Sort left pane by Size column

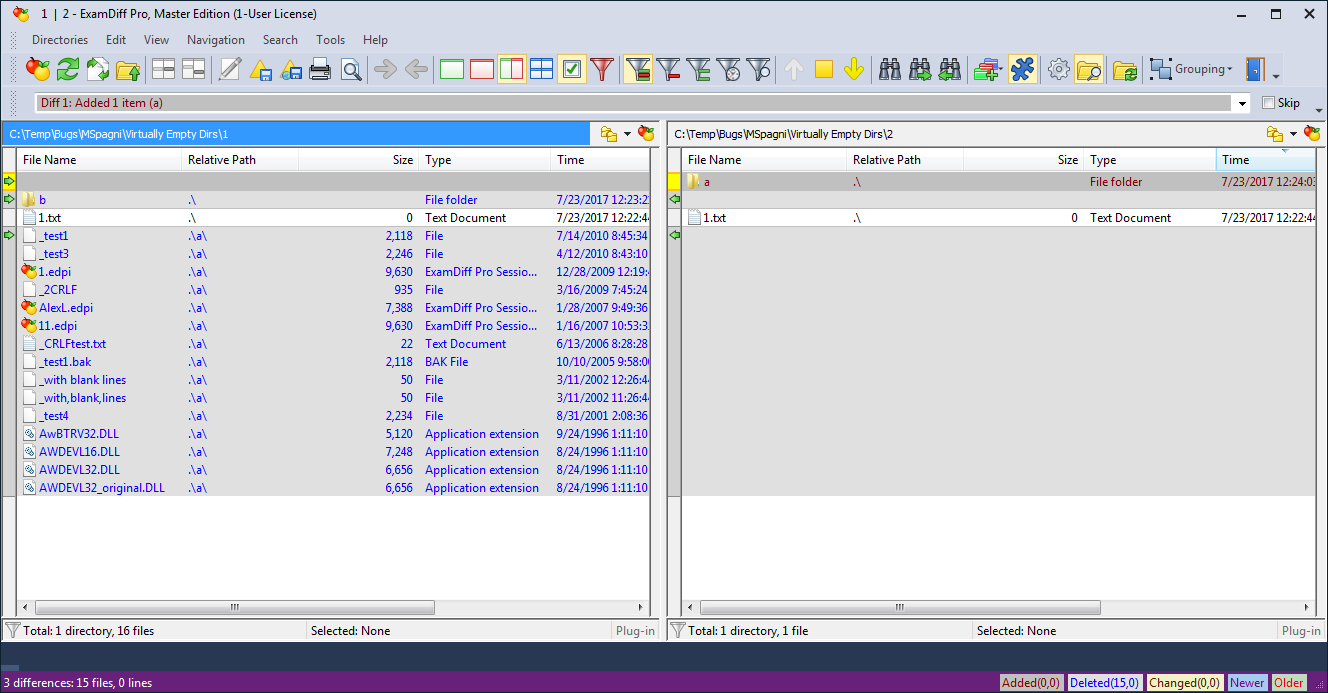358,160
